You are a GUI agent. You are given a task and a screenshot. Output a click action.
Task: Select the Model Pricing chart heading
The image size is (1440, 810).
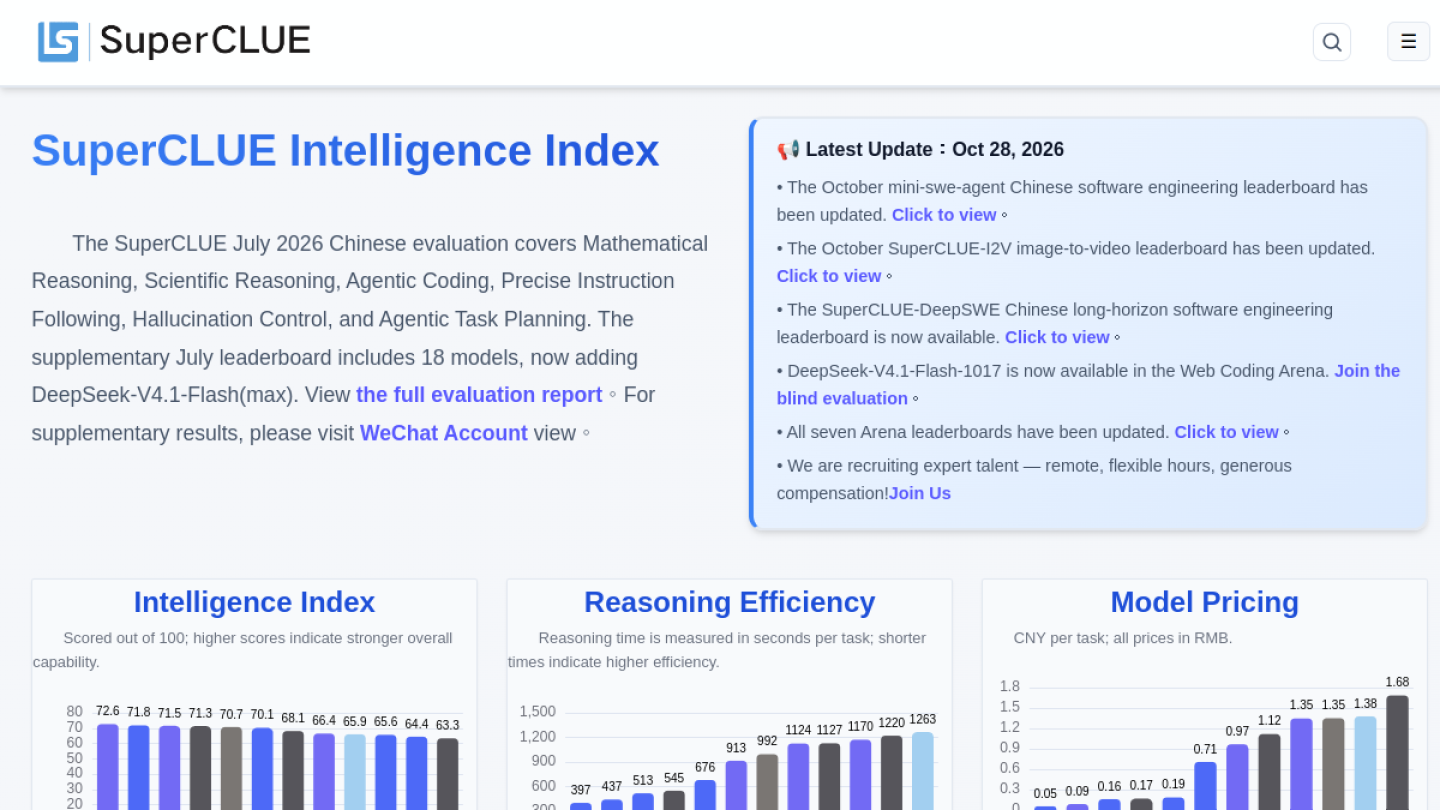(1204, 602)
